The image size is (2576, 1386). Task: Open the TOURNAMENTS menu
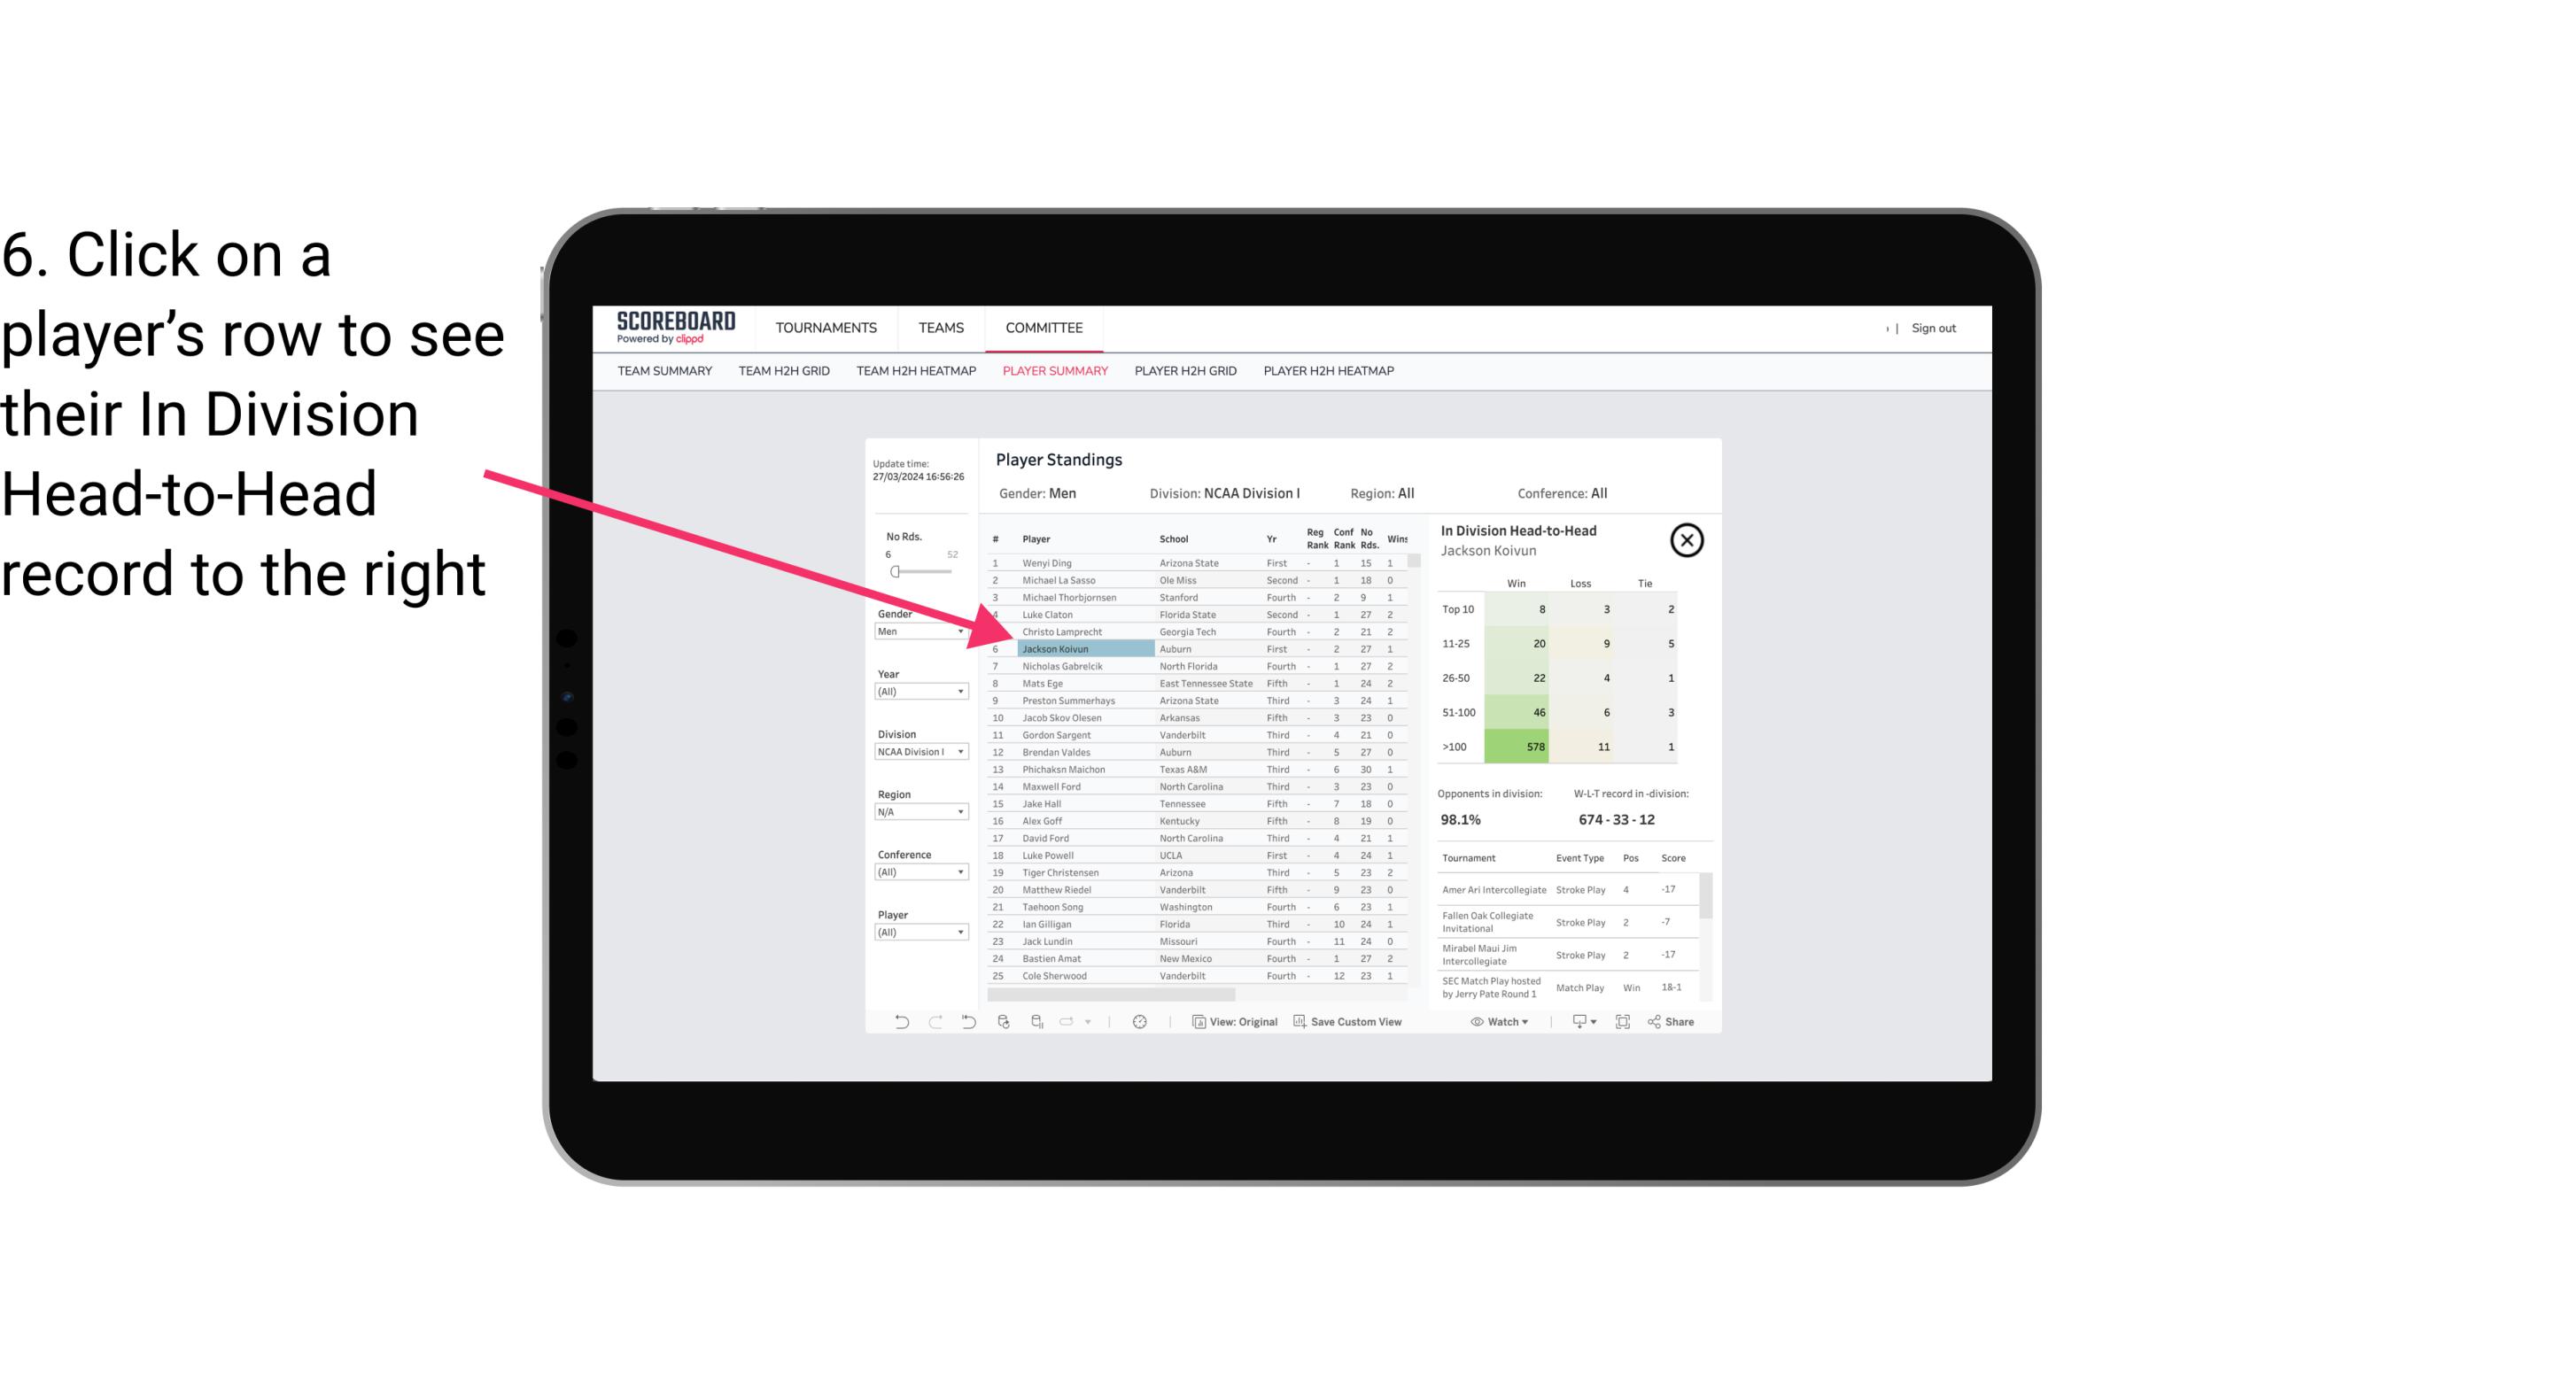click(826, 328)
